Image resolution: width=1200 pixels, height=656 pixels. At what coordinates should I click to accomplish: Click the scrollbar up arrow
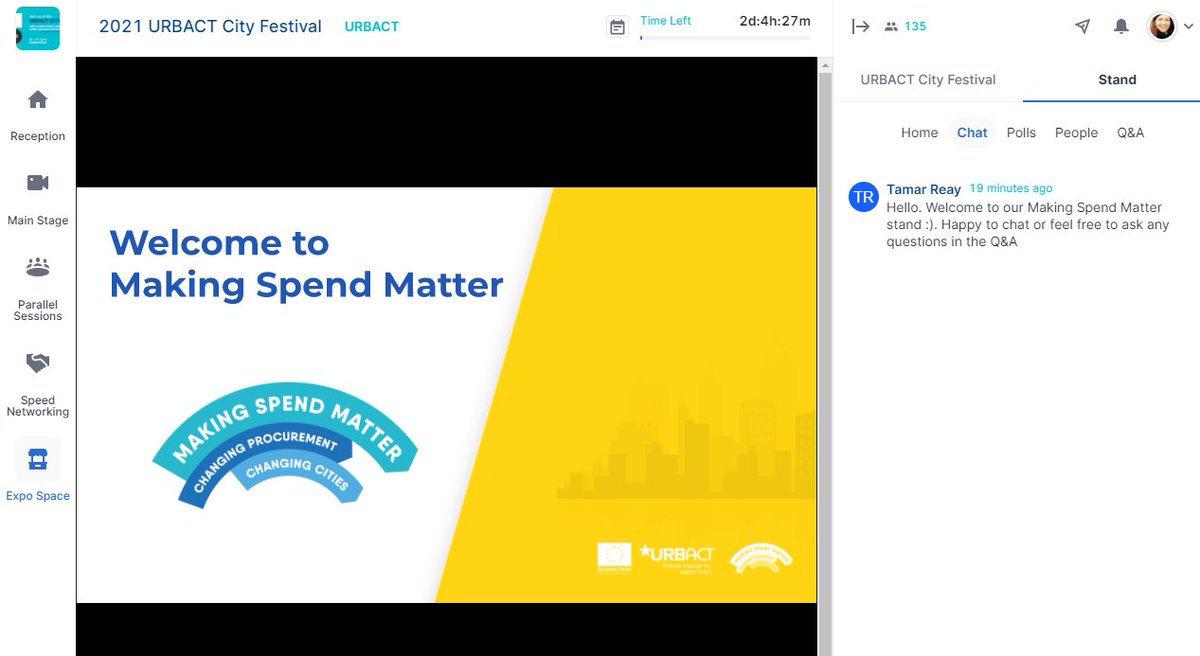(x=825, y=66)
